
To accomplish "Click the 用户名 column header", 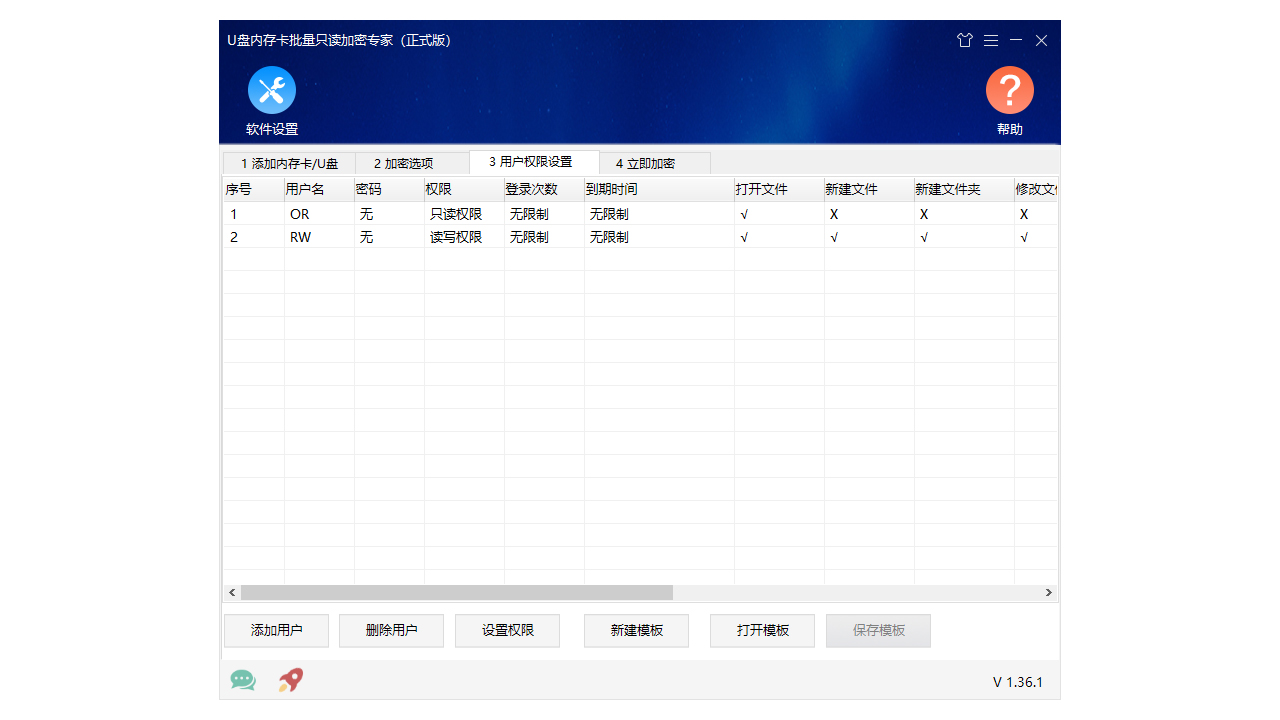I will (319, 189).
